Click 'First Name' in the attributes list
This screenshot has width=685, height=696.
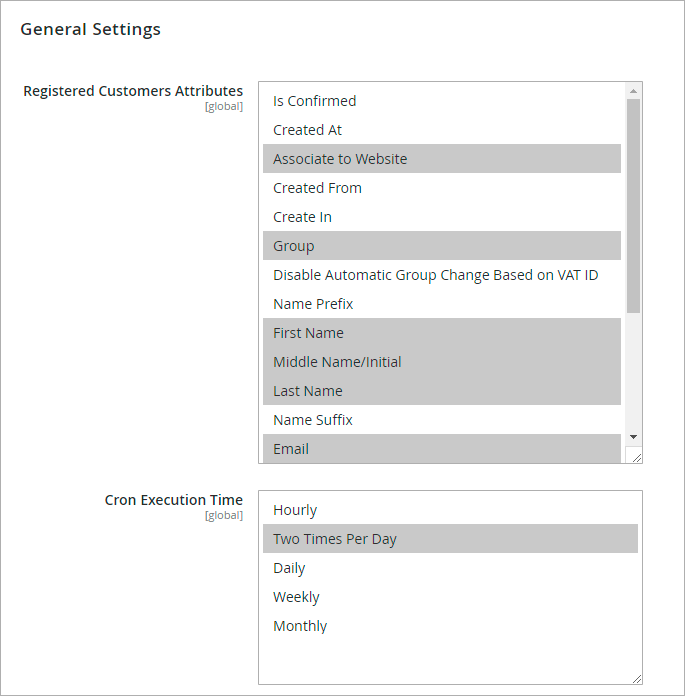tap(308, 333)
